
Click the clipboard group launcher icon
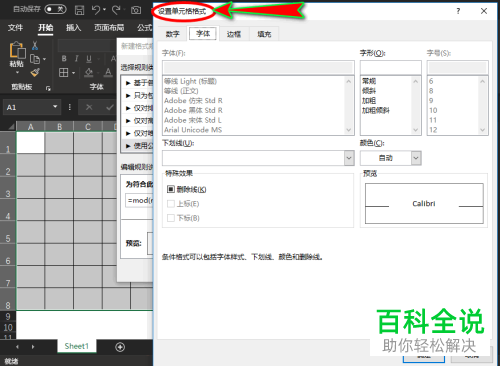(x=48, y=88)
